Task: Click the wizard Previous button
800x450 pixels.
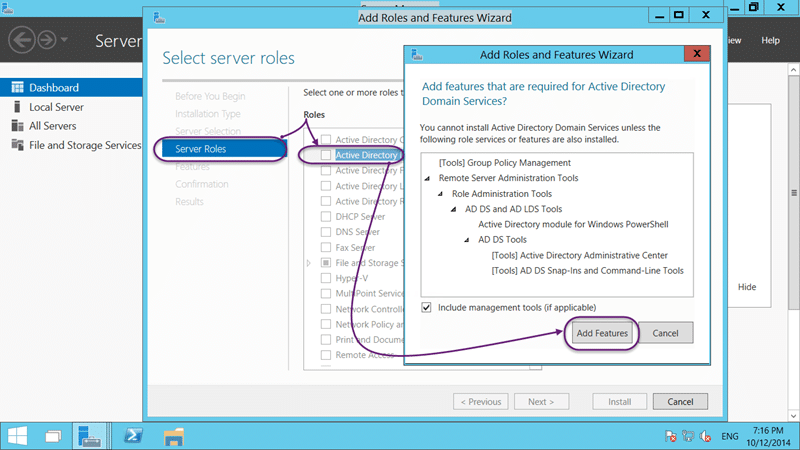Action: coord(481,402)
